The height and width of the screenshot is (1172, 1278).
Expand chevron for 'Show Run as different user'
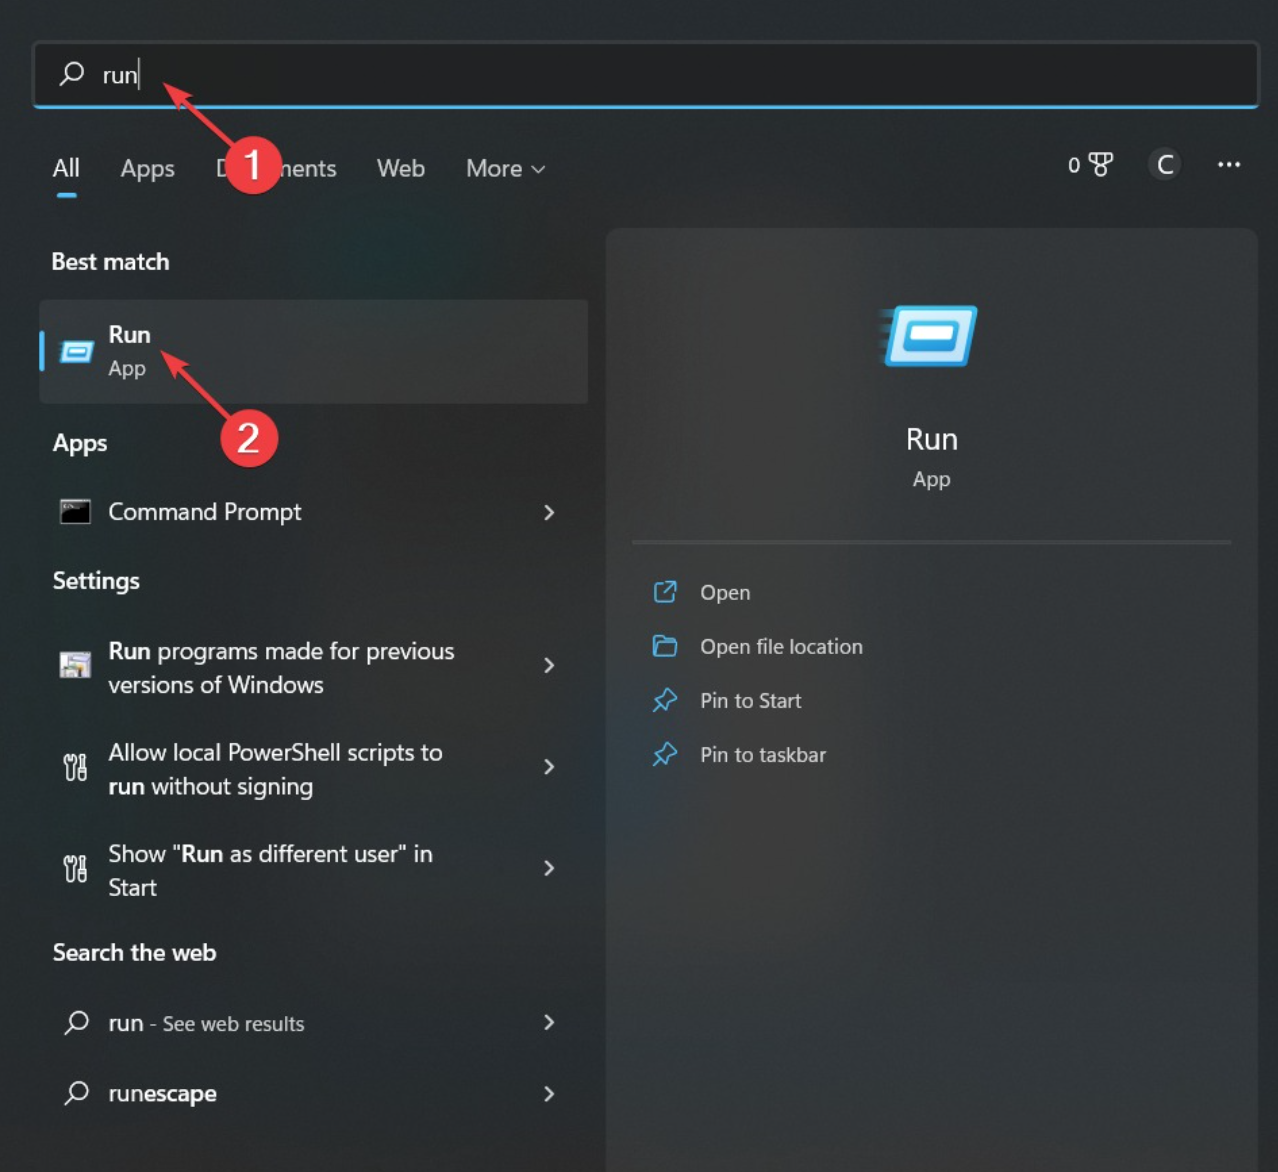(549, 868)
